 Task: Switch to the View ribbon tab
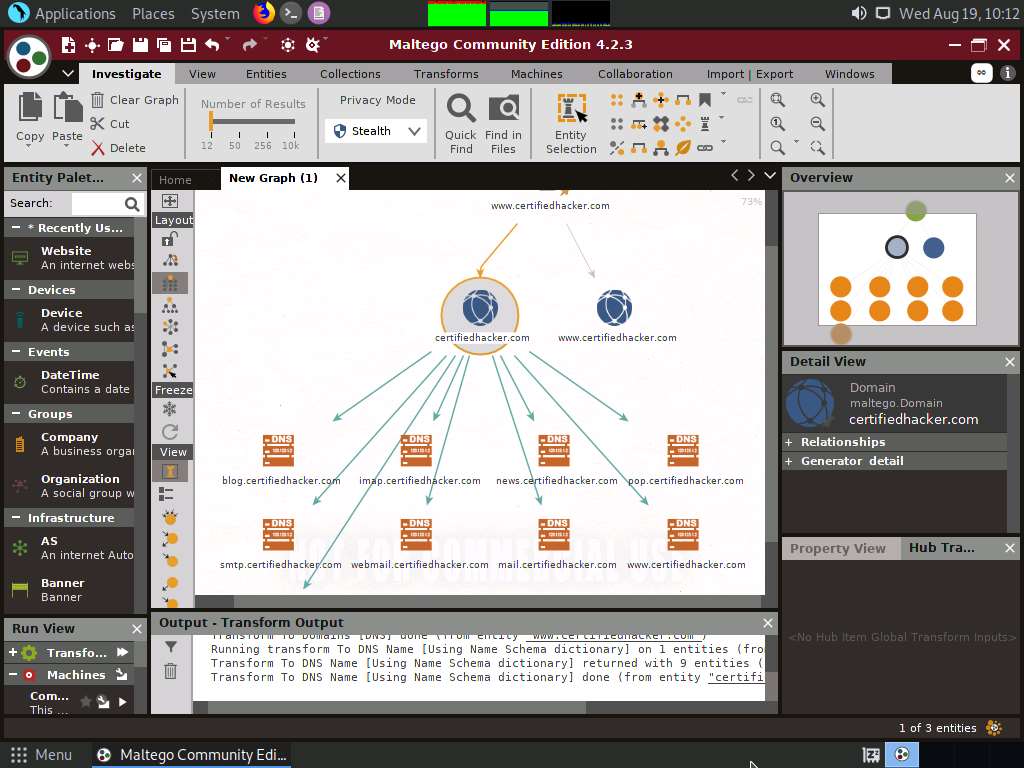pyautogui.click(x=202, y=74)
